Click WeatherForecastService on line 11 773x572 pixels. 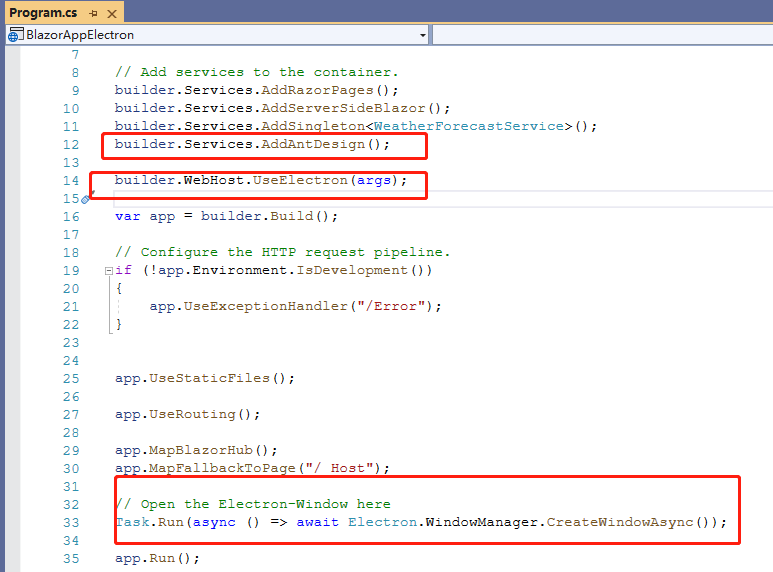tap(469, 126)
